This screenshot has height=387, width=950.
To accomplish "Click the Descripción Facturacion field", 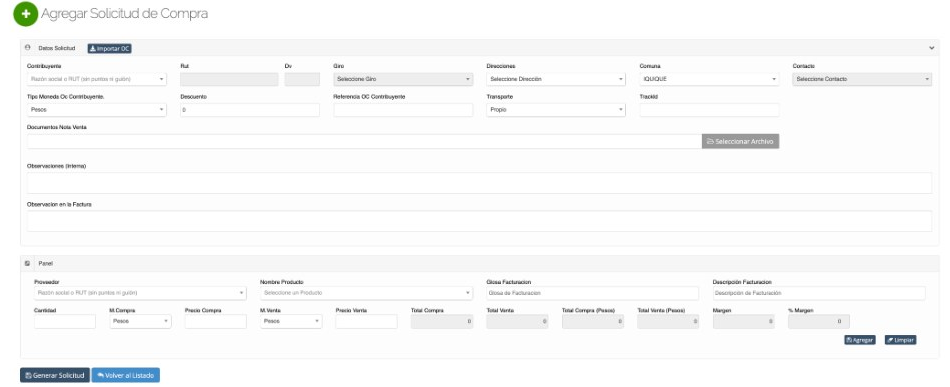I will (819, 293).
